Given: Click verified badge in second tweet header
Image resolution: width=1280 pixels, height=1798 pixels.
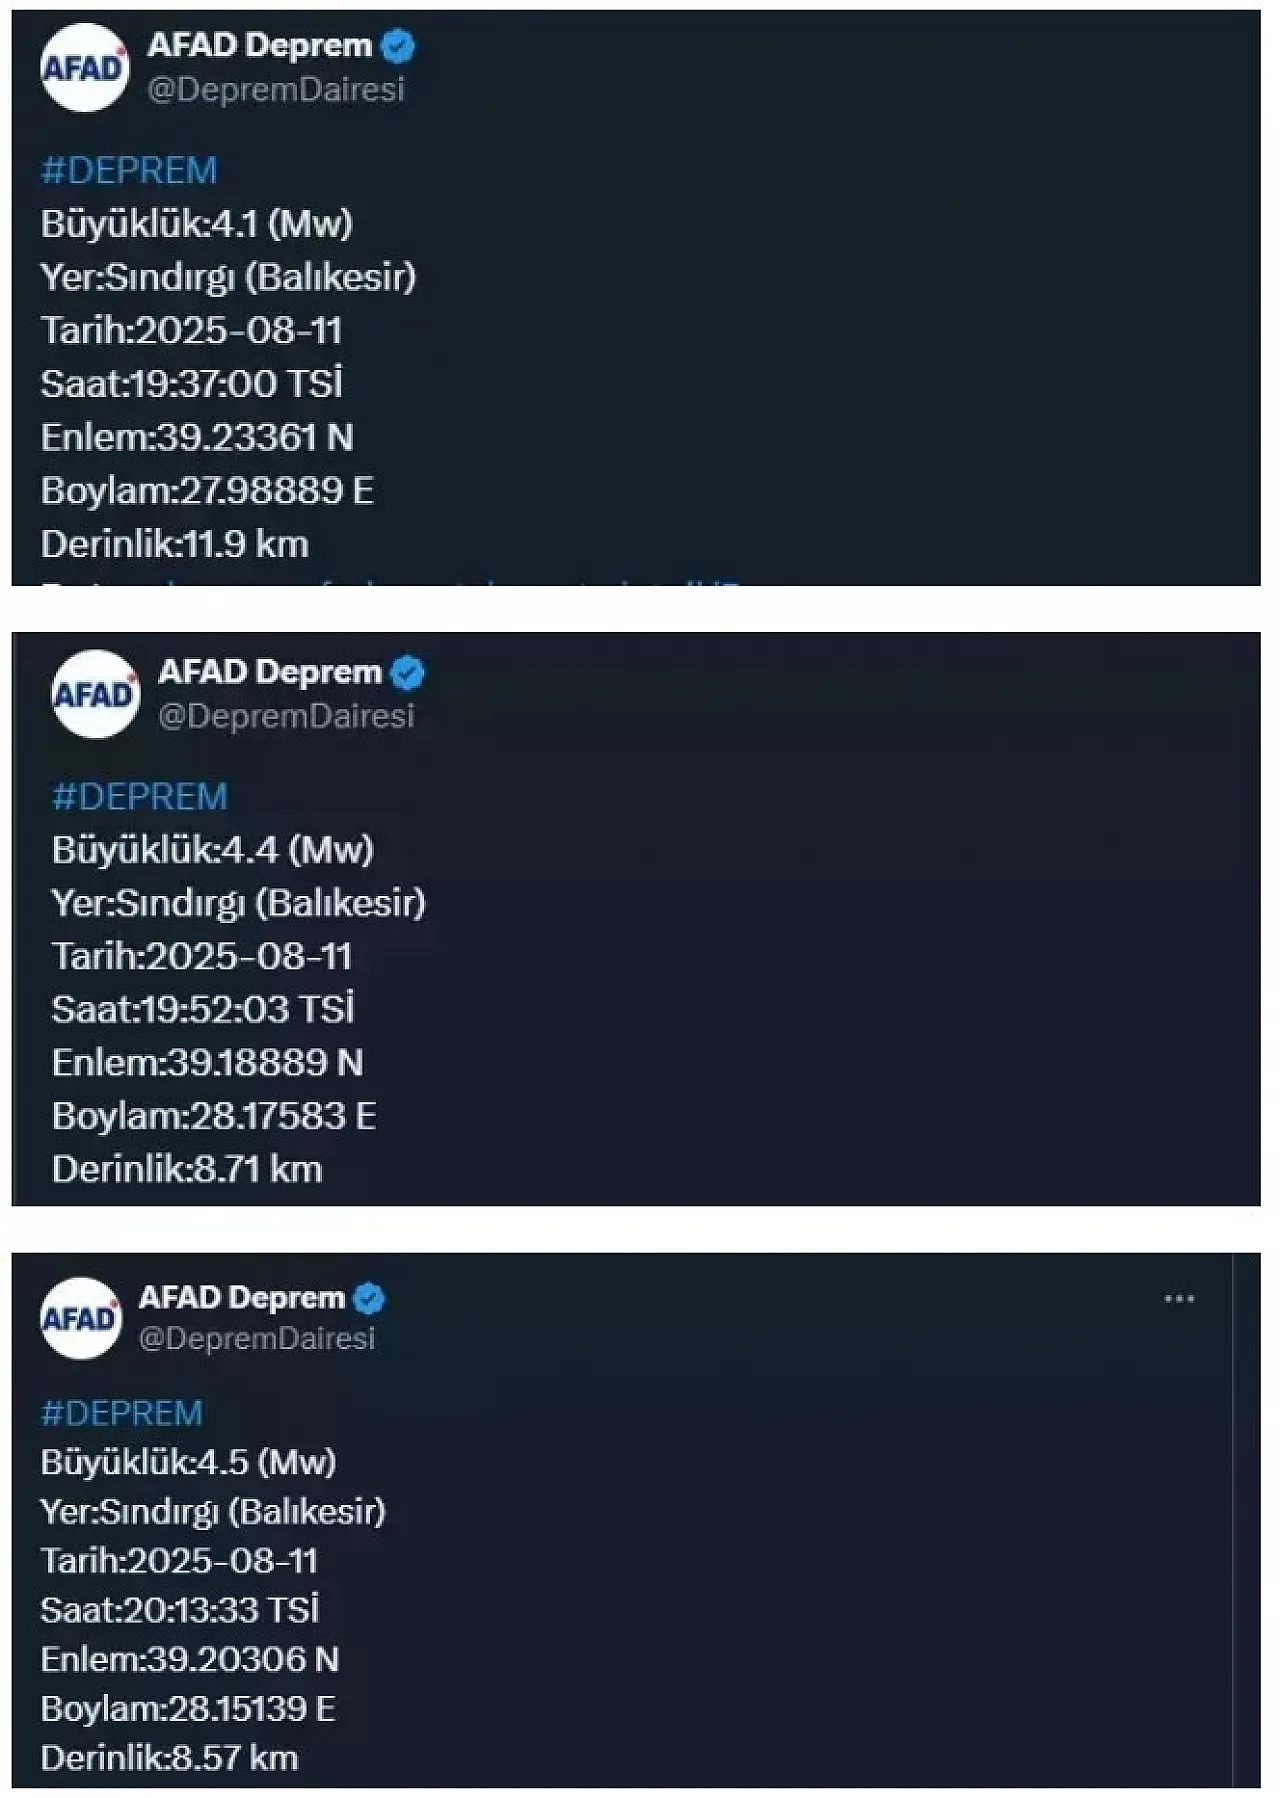Looking at the screenshot, I should point(408,673).
